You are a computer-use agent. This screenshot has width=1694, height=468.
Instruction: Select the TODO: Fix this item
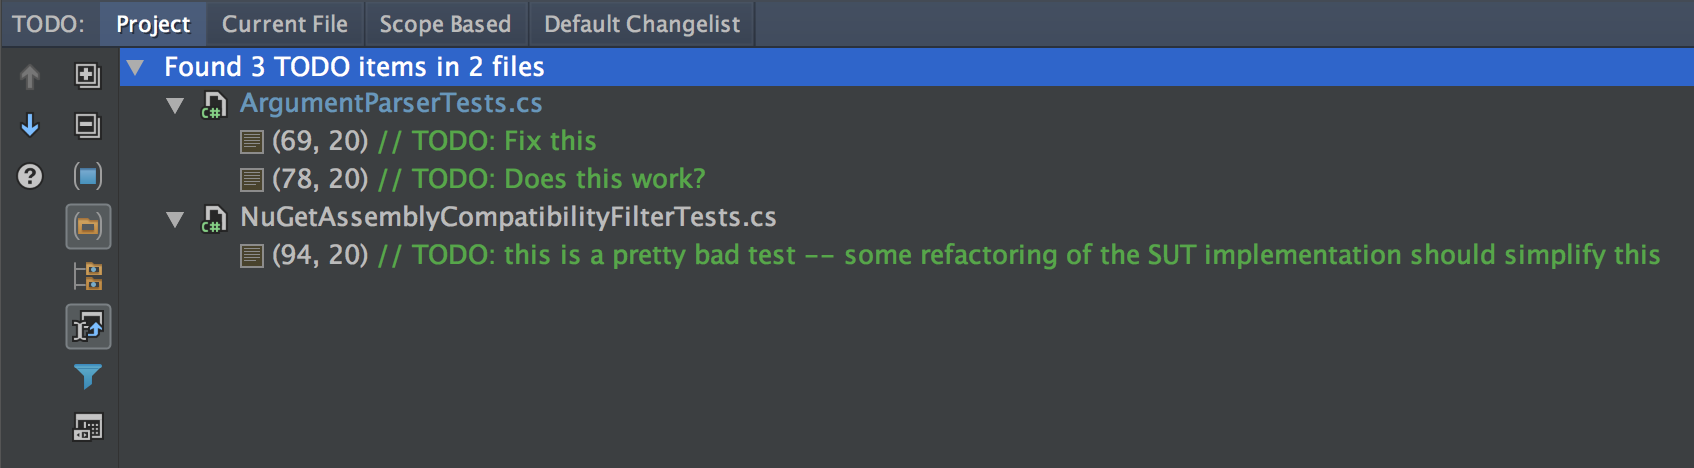(419, 141)
